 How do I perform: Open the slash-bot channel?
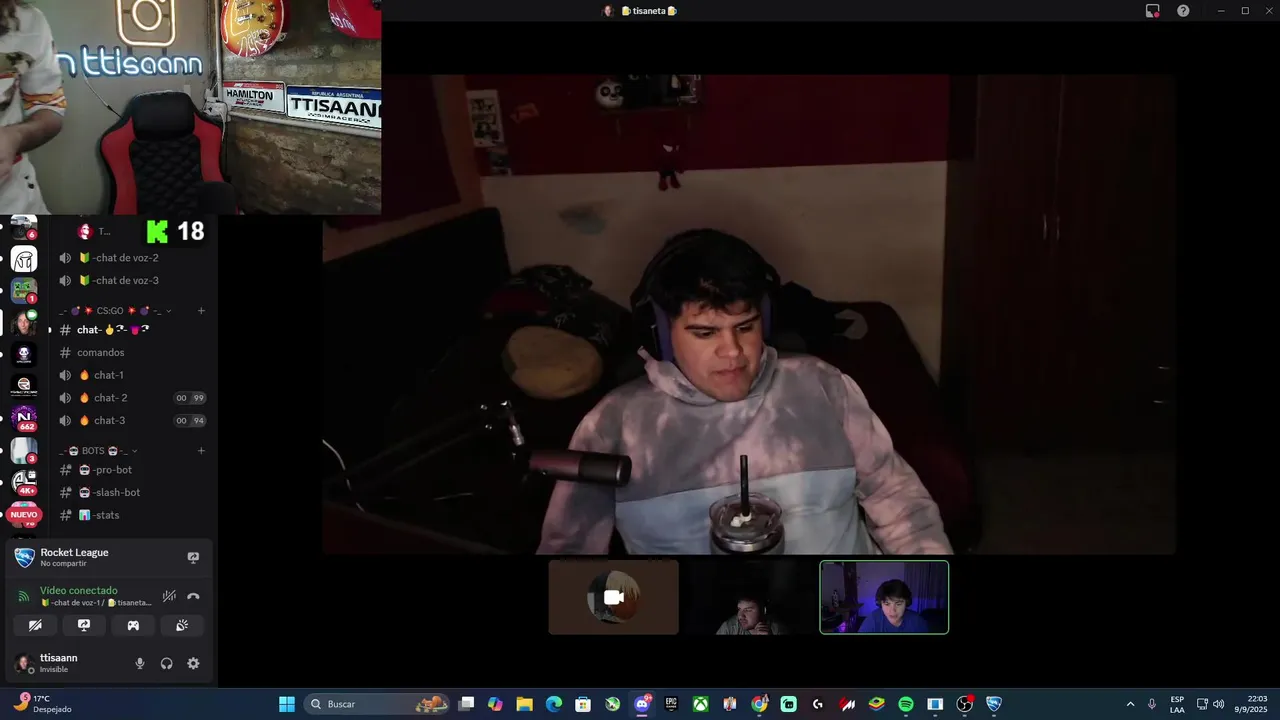(131, 493)
